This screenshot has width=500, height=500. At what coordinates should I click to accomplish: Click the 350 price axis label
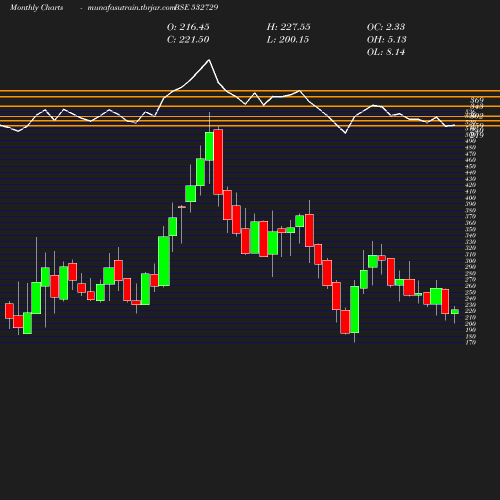pyautogui.click(x=470, y=229)
